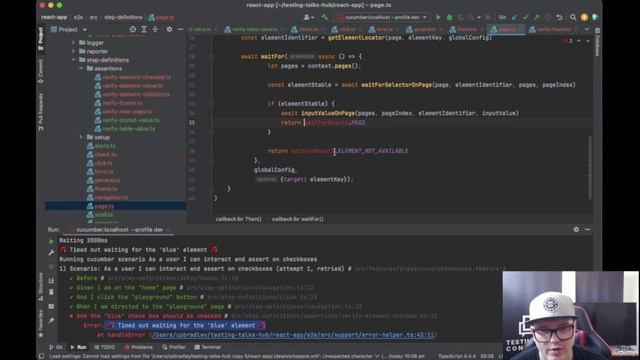Click the wrench icon in Run panel
The image size is (640, 360).
pyautogui.click(x=51, y=253)
